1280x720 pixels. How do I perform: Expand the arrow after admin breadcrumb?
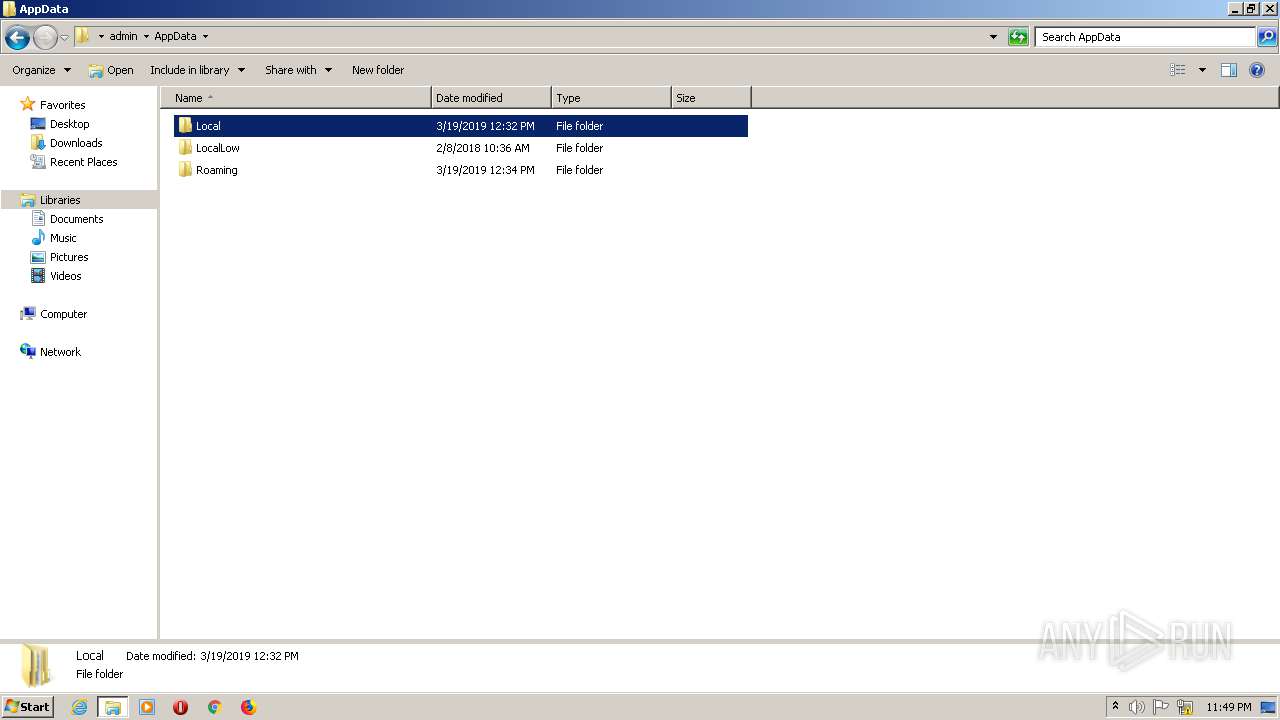(146, 36)
